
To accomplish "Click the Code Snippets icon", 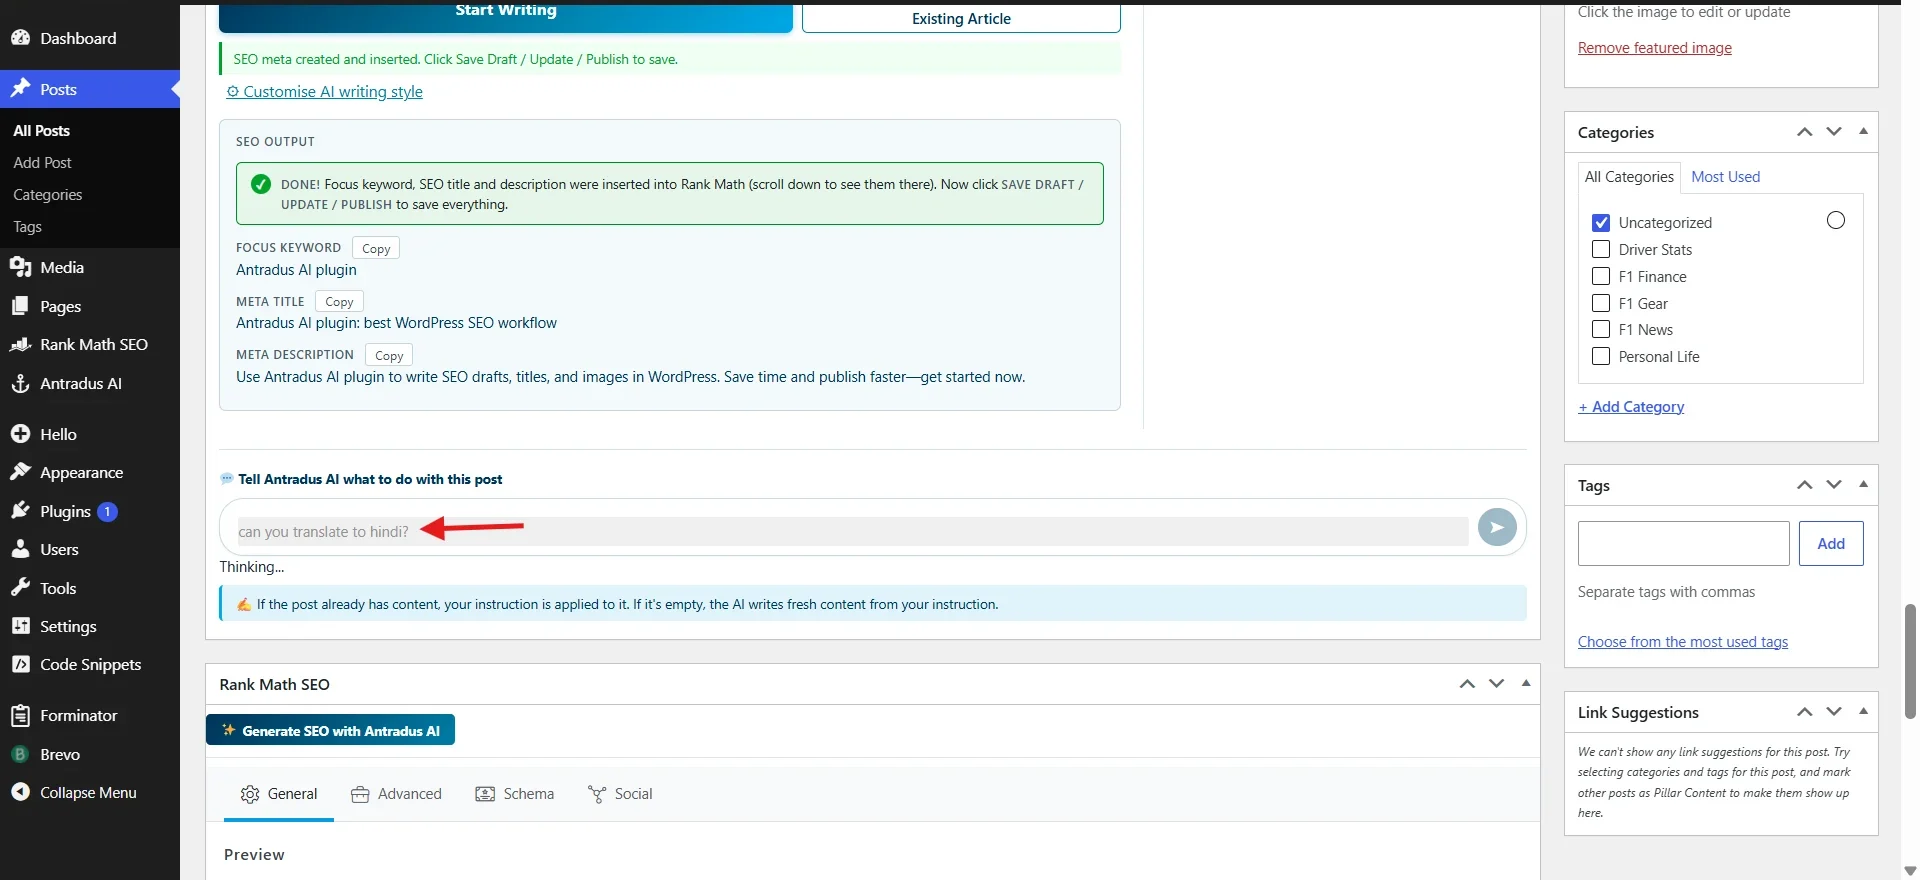I will click(x=20, y=664).
